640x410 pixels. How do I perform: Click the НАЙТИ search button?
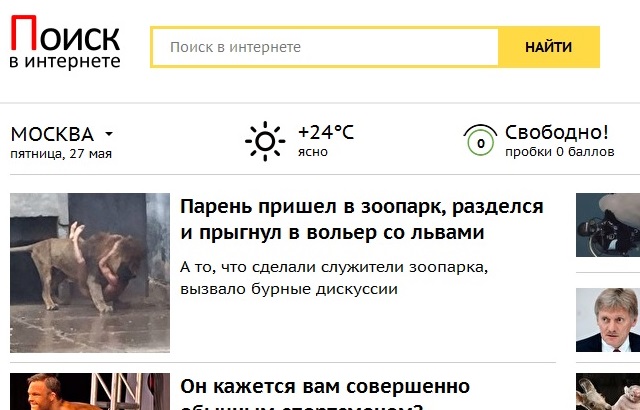[x=549, y=47]
